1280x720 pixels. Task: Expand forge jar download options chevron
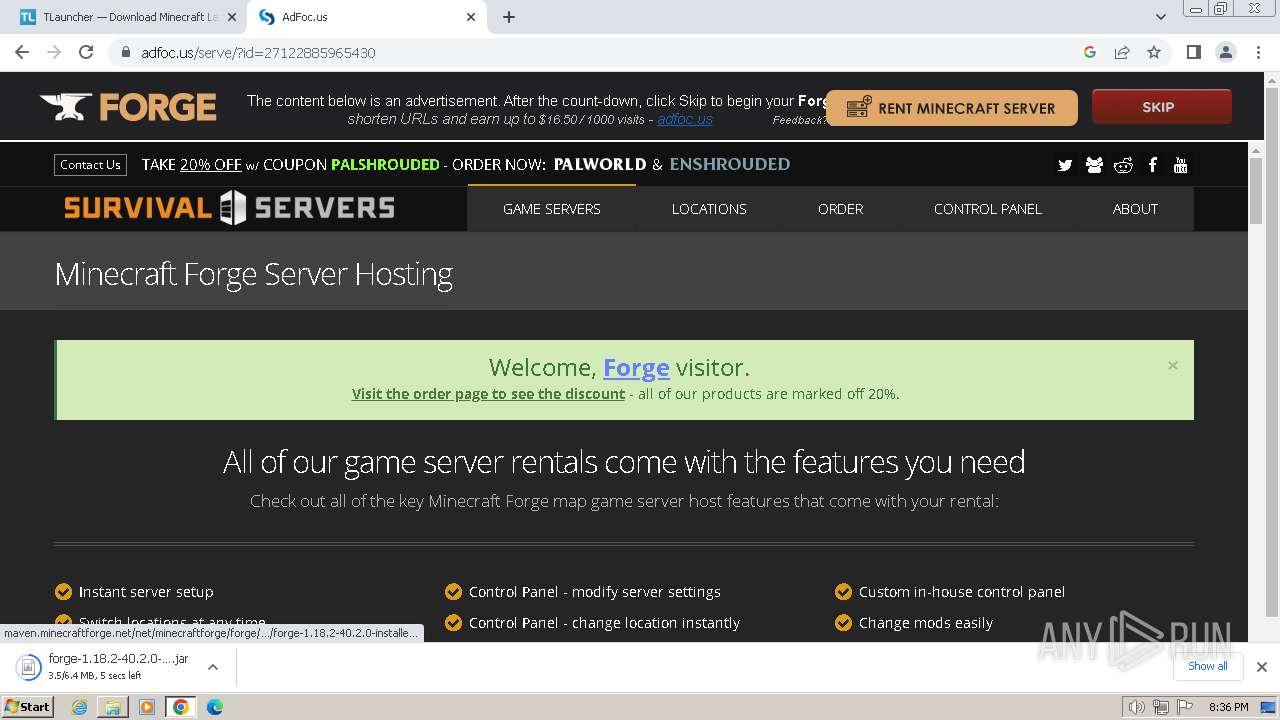[212, 667]
